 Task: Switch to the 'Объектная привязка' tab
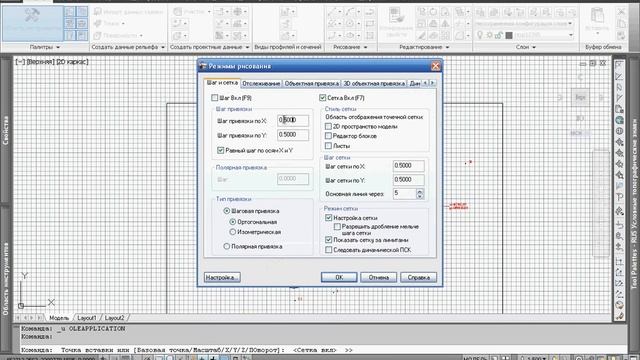pyautogui.click(x=311, y=84)
